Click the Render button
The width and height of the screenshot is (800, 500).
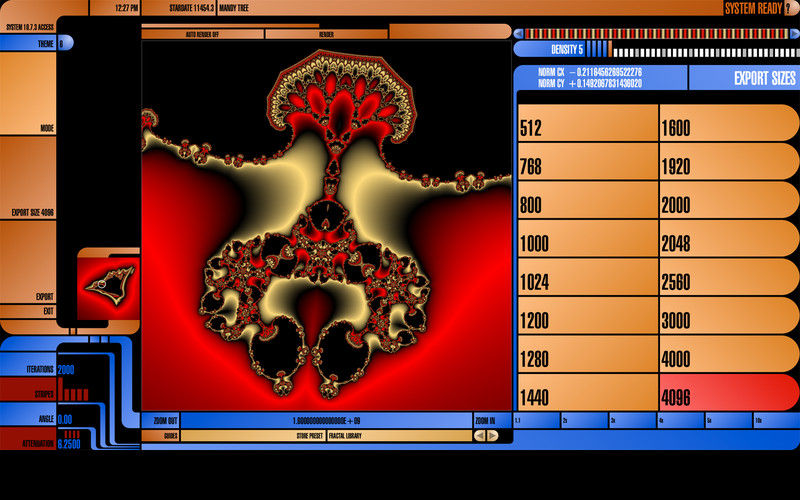tap(326, 34)
